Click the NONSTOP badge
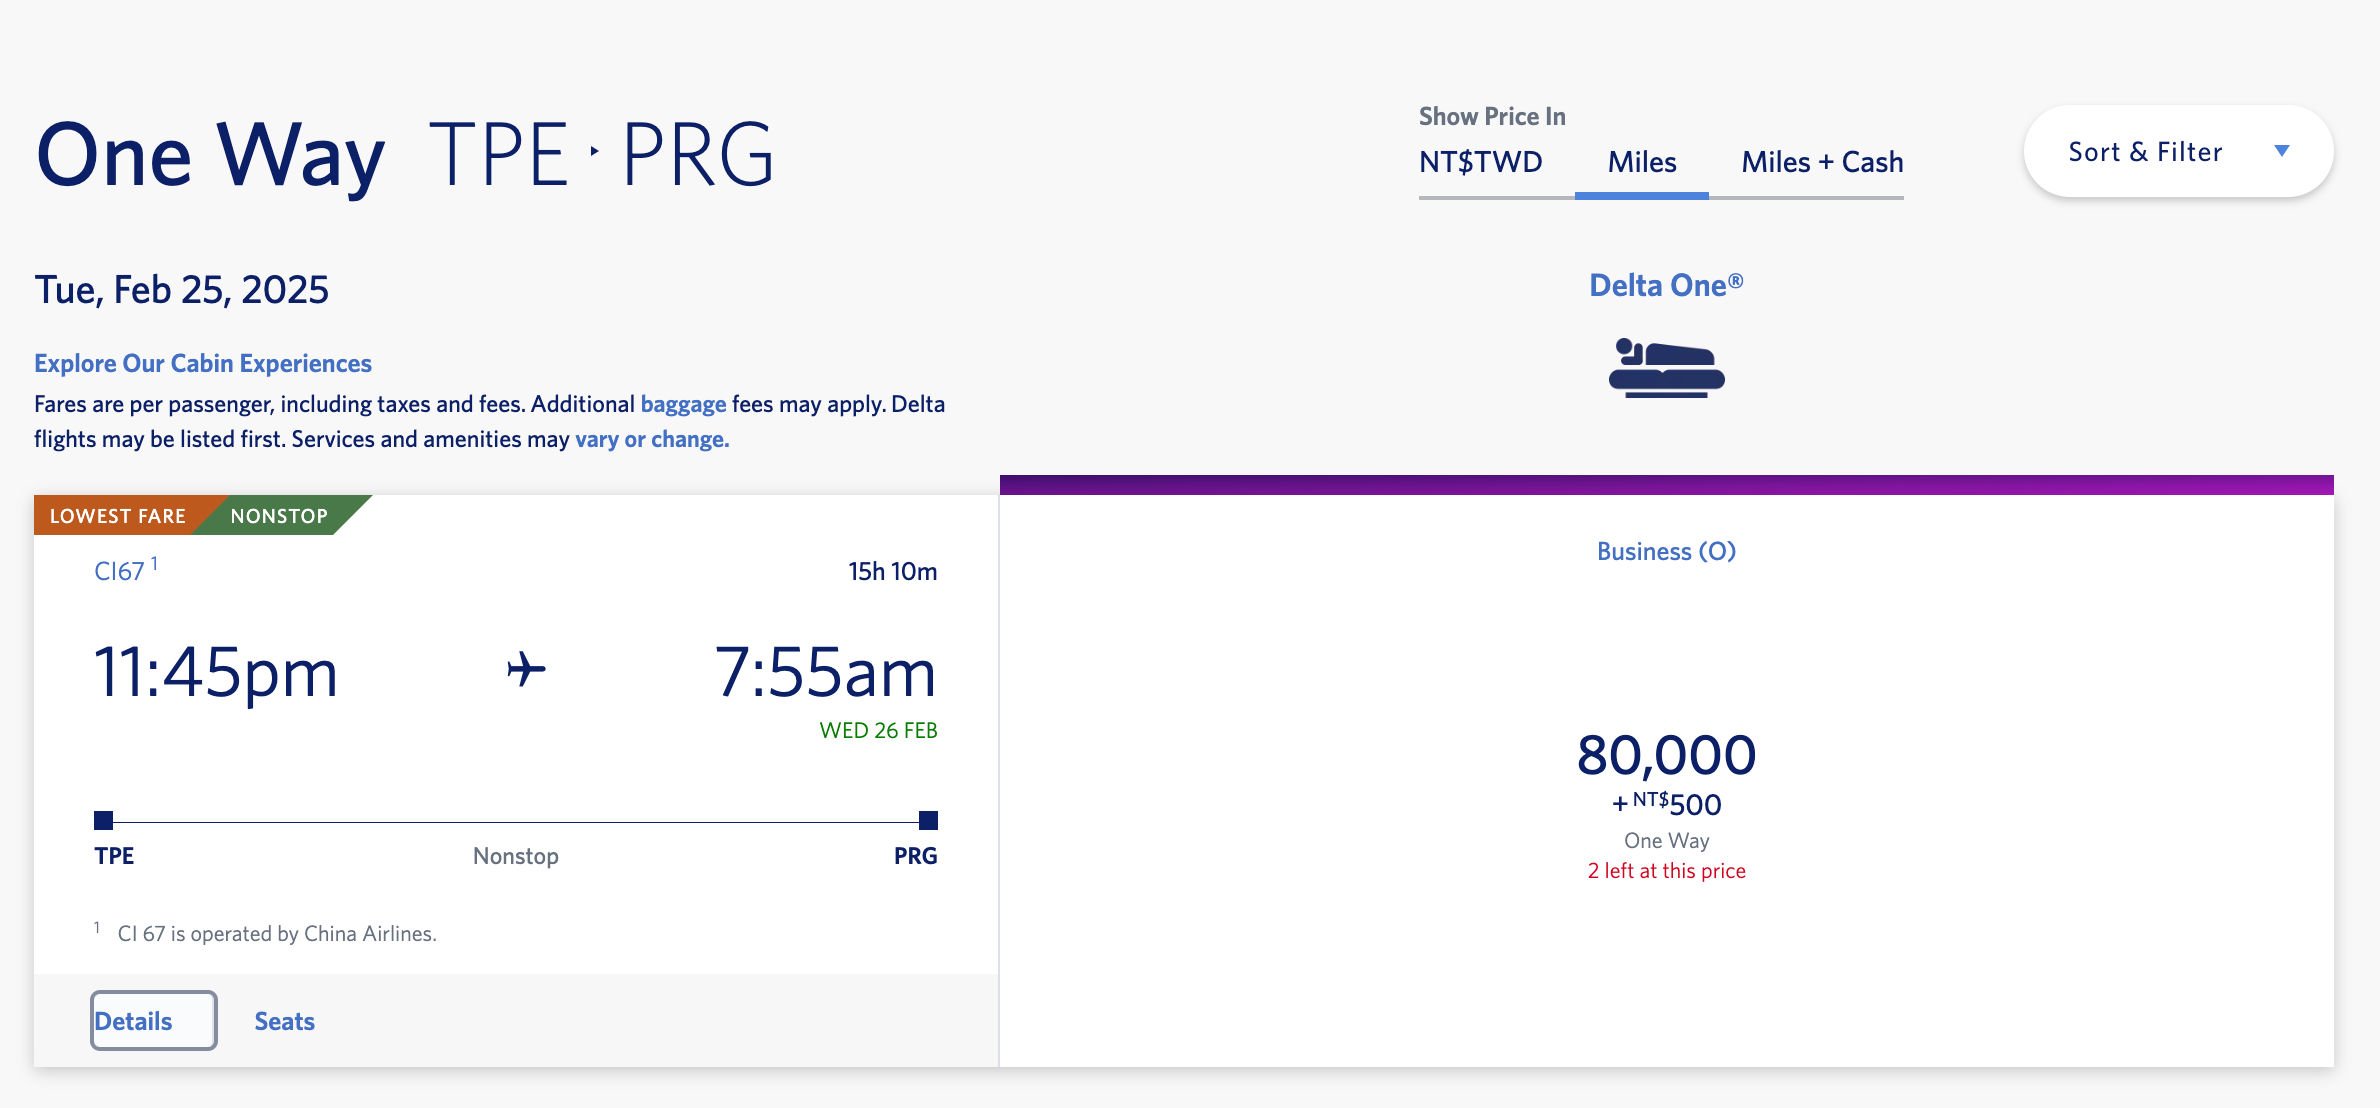Screen dimensions: 2380x1108 (x=279, y=516)
